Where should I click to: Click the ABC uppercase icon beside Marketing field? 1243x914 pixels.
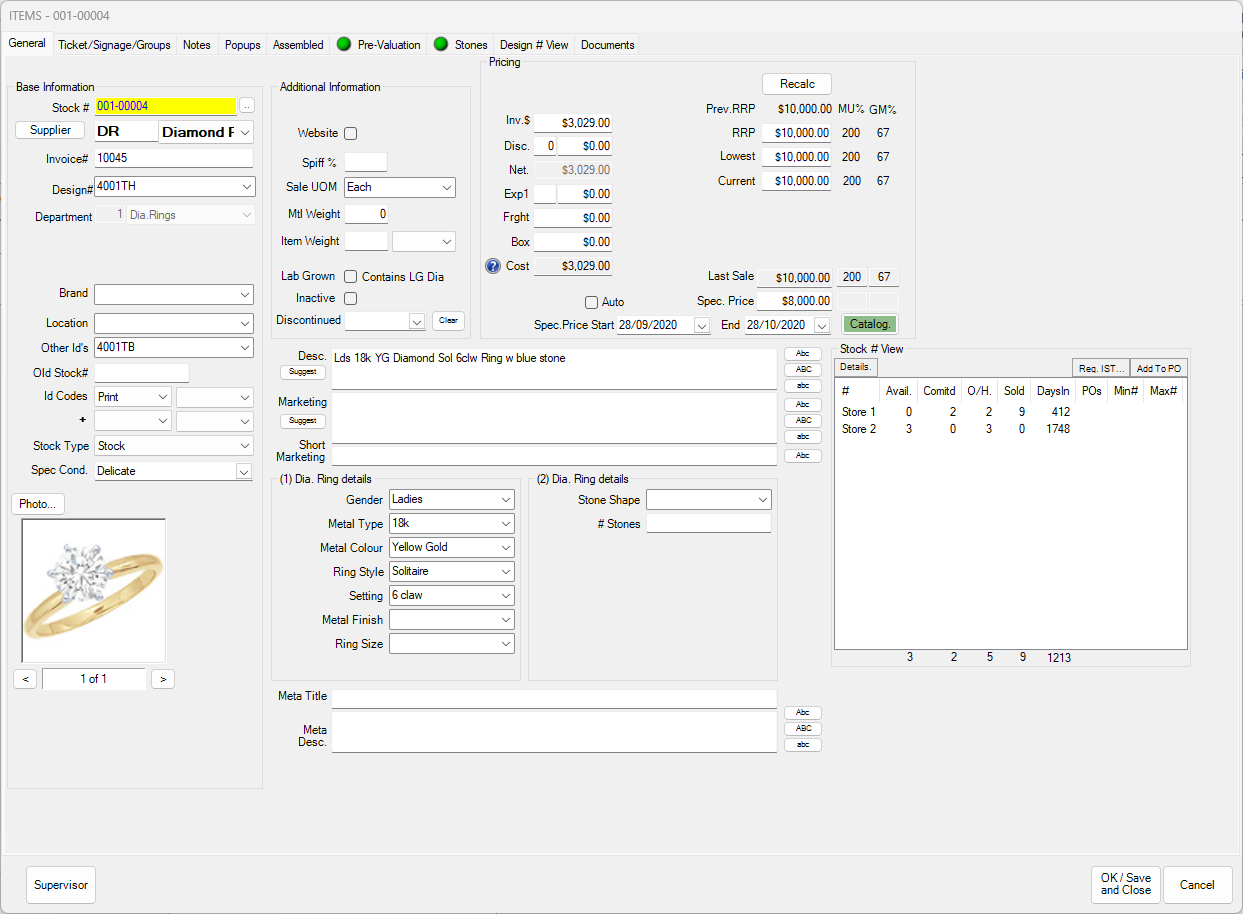tap(802, 420)
